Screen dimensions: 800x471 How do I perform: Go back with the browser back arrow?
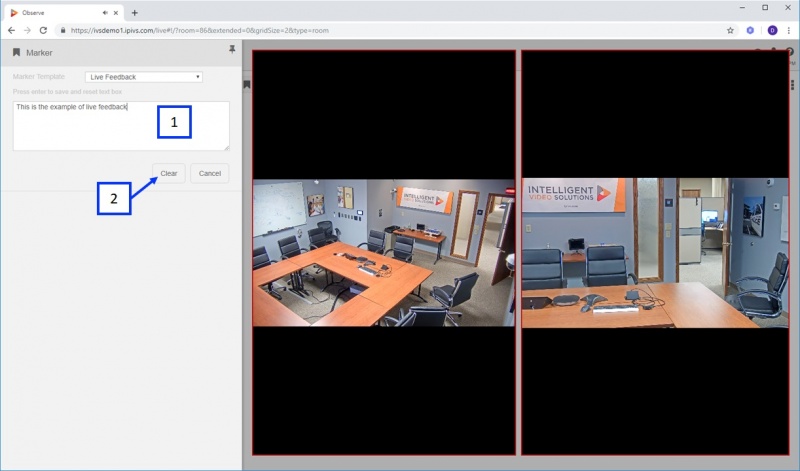click(x=11, y=31)
